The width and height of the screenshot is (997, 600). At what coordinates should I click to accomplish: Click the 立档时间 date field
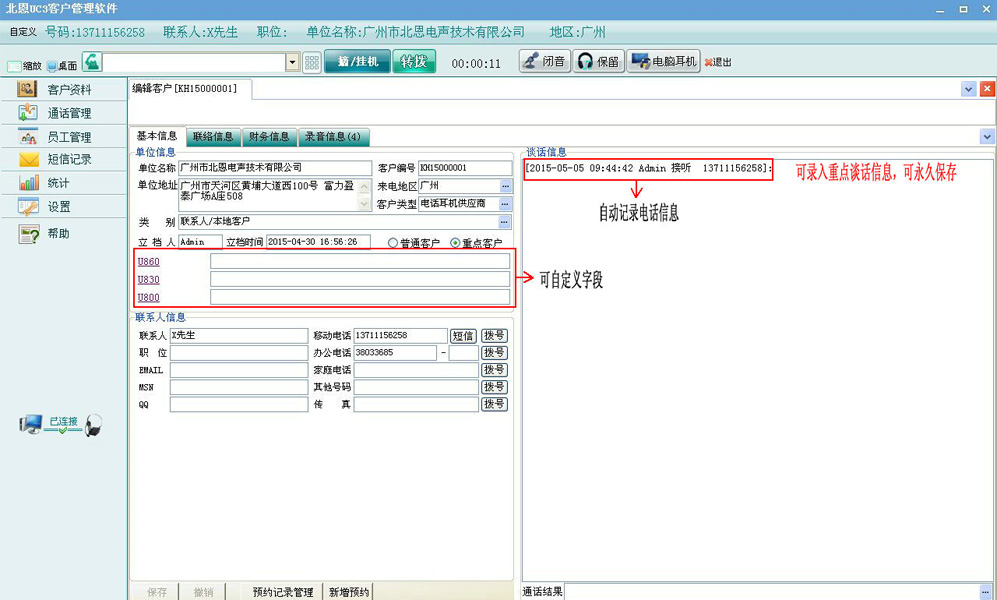tap(318, 242)
